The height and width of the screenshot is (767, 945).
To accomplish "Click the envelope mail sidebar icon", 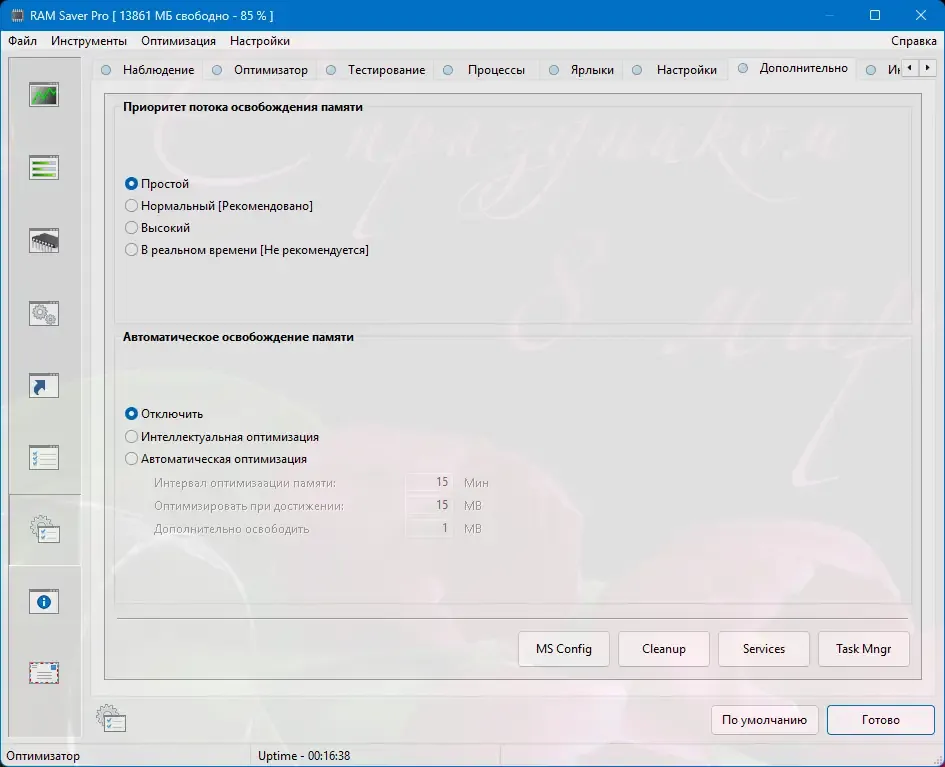I will 44,672.
